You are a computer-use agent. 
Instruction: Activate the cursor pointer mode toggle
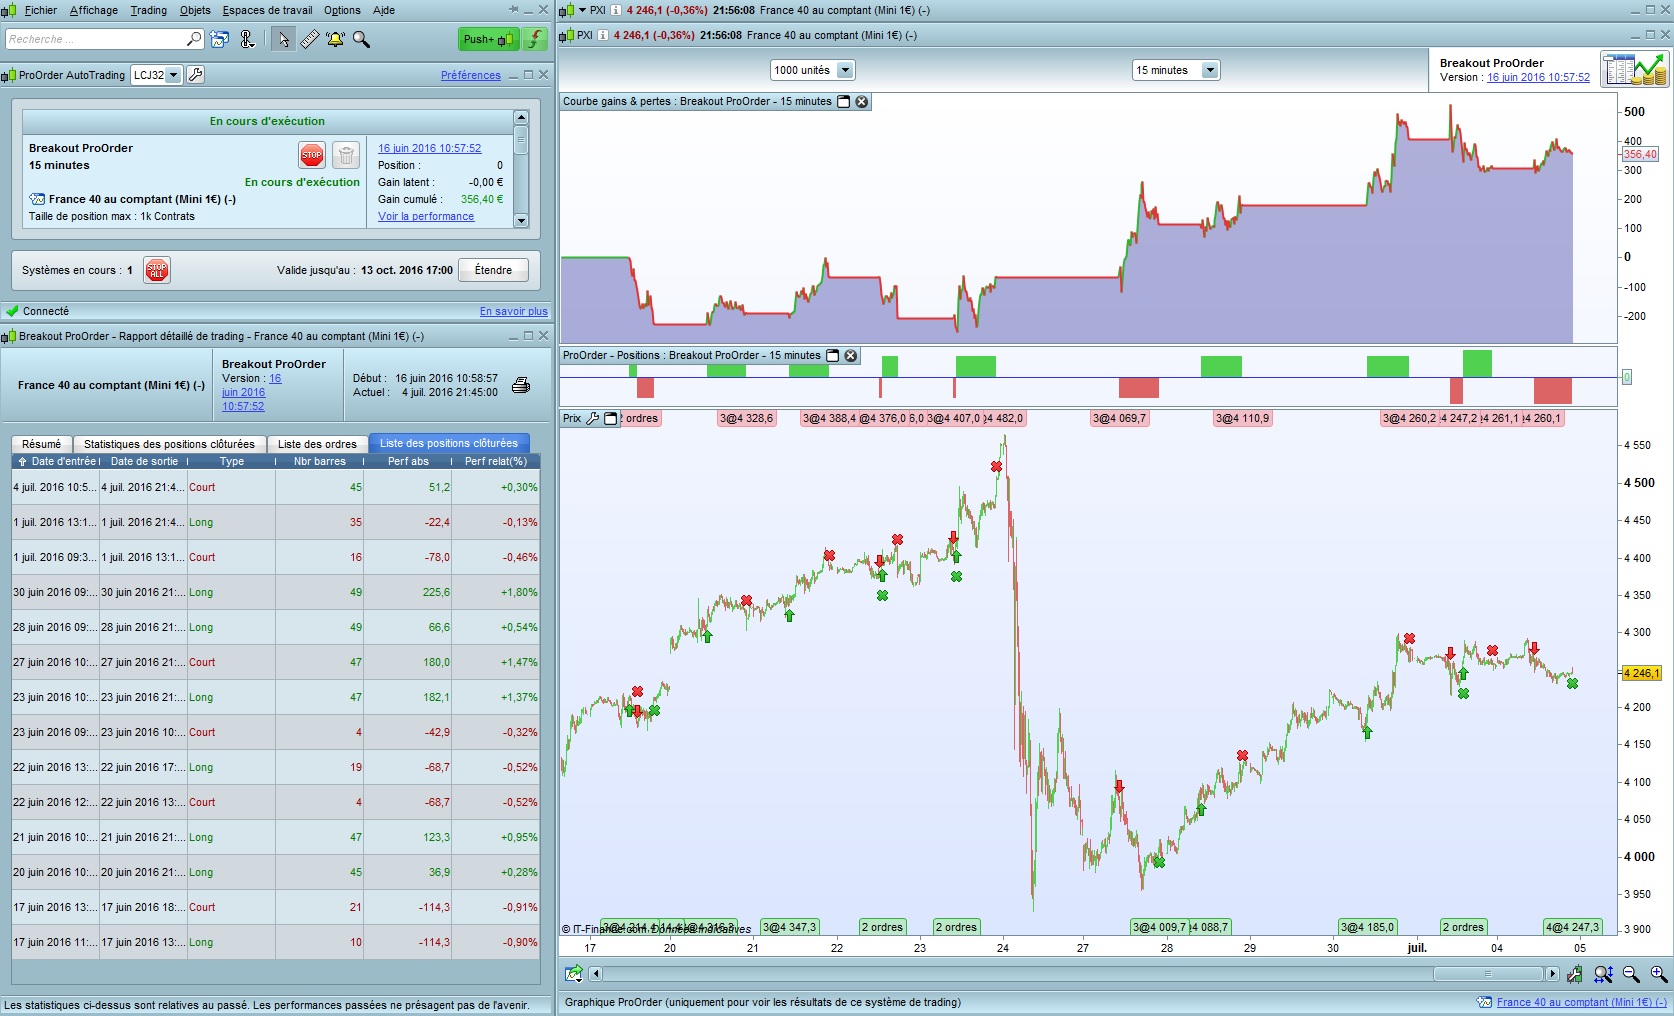pyautogui.click(x=283, y=39)
